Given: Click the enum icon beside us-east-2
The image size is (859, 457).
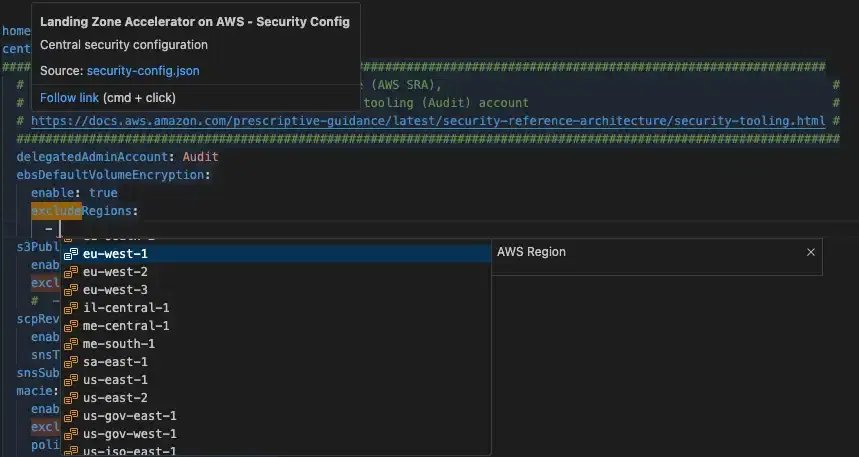Looking at the screenshot, I should (71, 398).
